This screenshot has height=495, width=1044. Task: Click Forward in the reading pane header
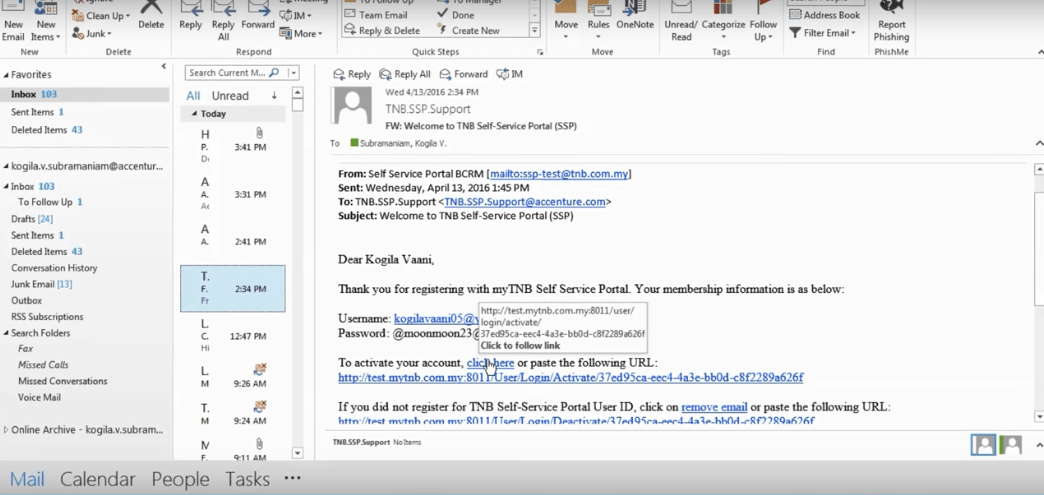(463, 74)
